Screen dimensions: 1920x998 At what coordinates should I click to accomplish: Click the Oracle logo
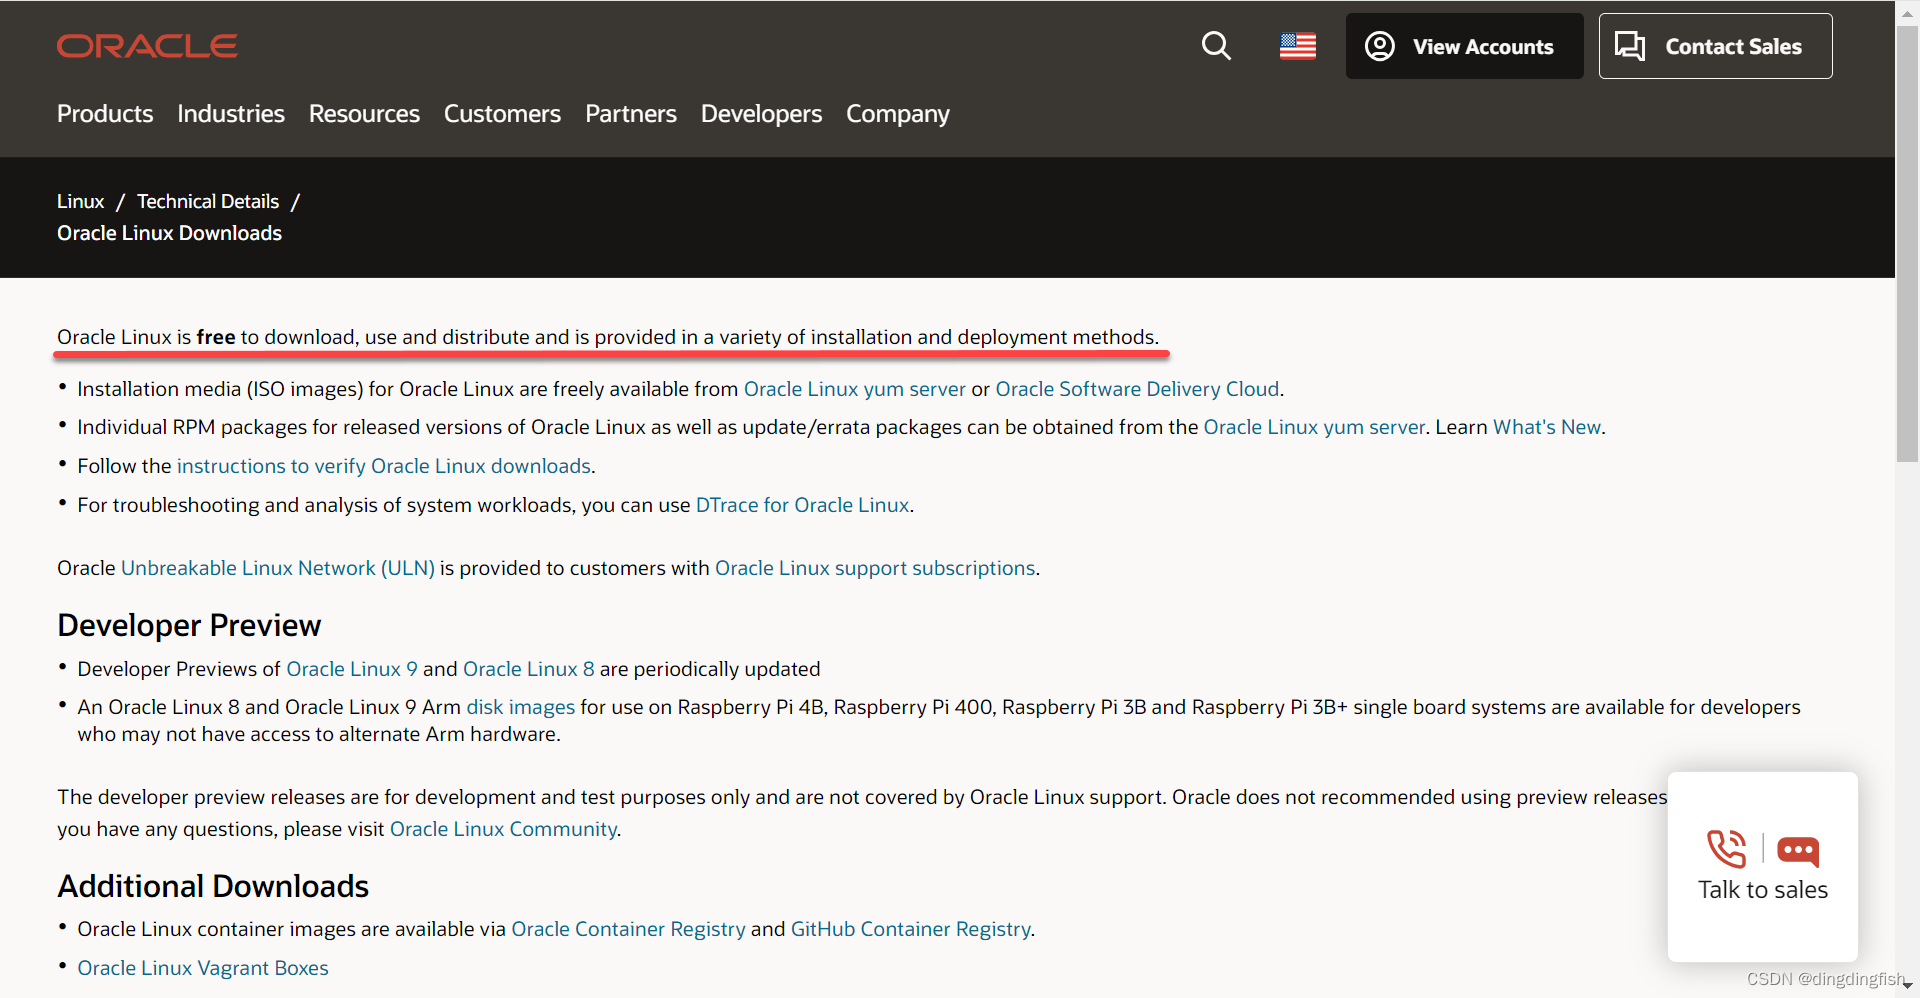click(x=147, y=46)
